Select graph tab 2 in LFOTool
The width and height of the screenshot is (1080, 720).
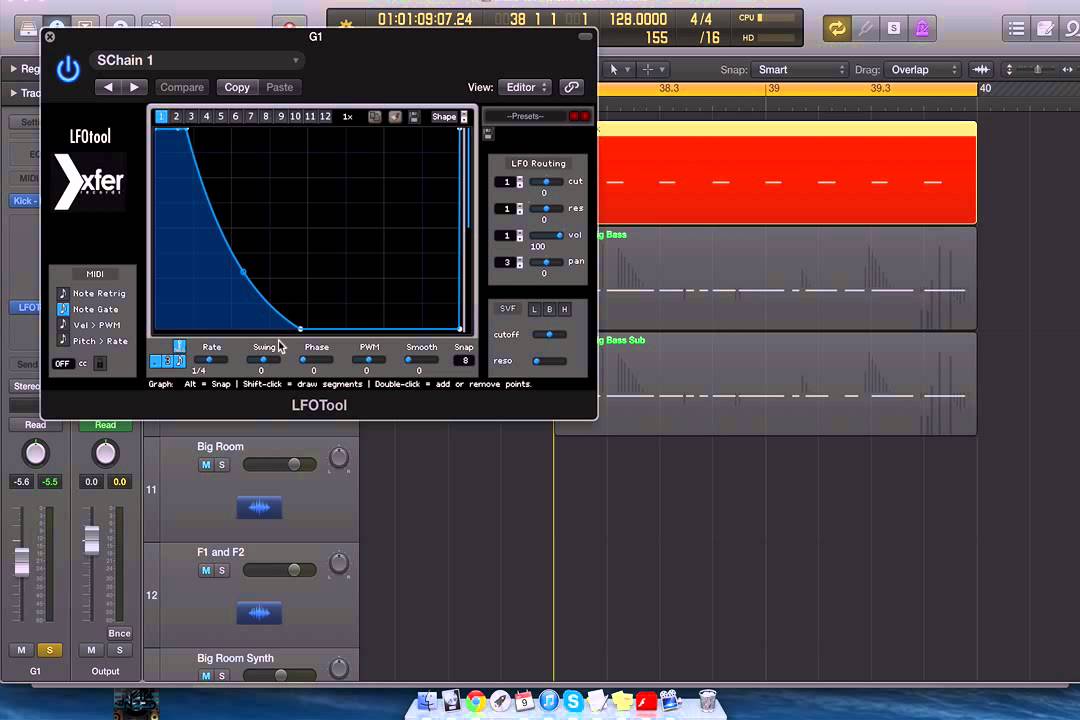tap(176, 116)
